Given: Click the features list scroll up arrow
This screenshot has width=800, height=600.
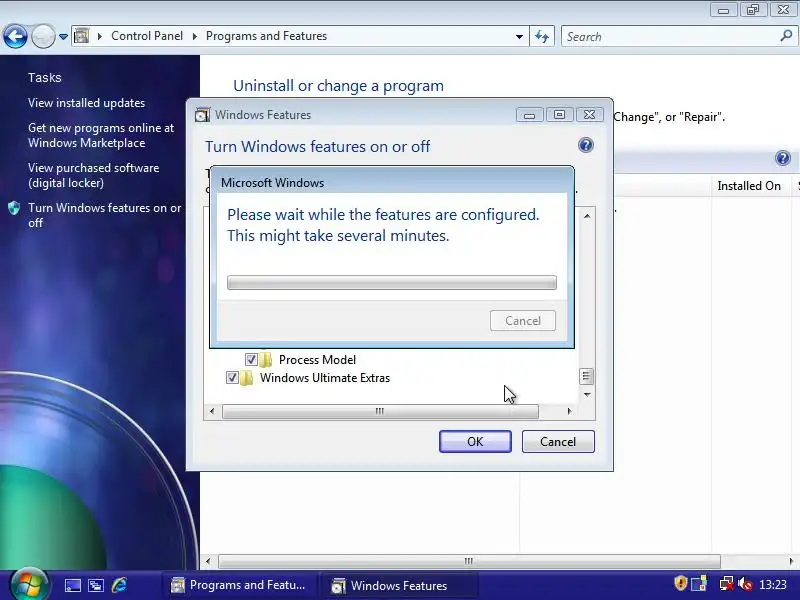Looking at the screenshot, I should point(587,216).
